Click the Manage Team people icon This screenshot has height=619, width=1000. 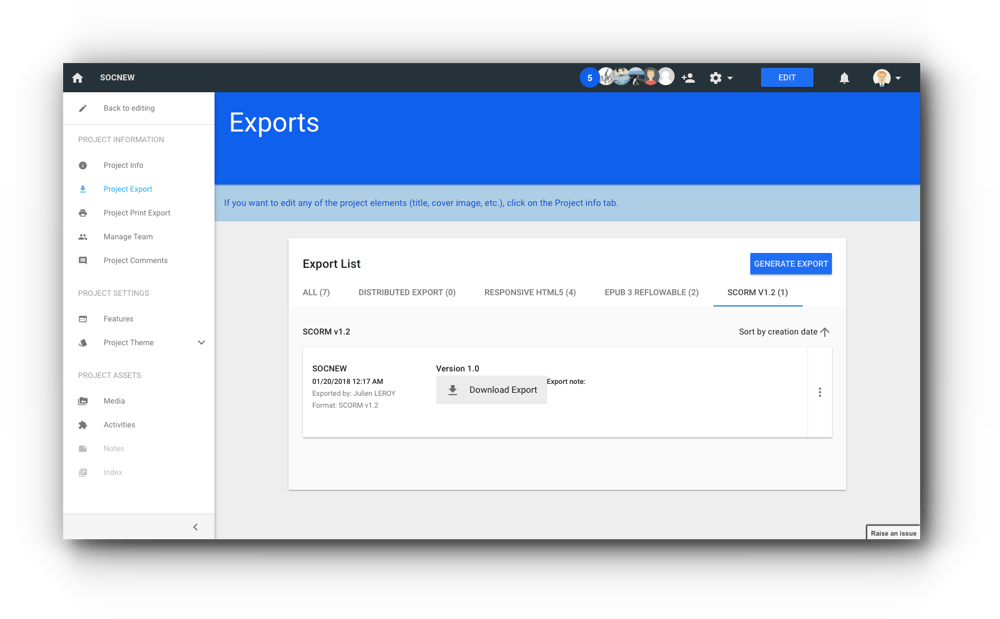coord(83,237)
